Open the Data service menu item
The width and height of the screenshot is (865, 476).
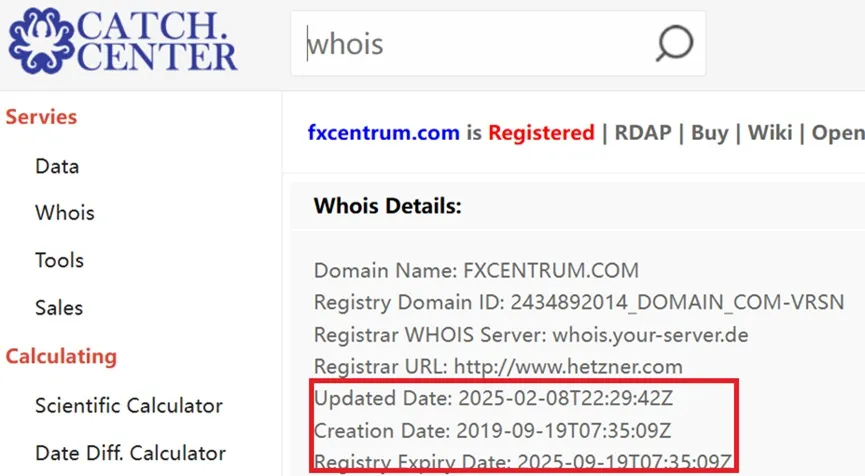tap(57, 166)
